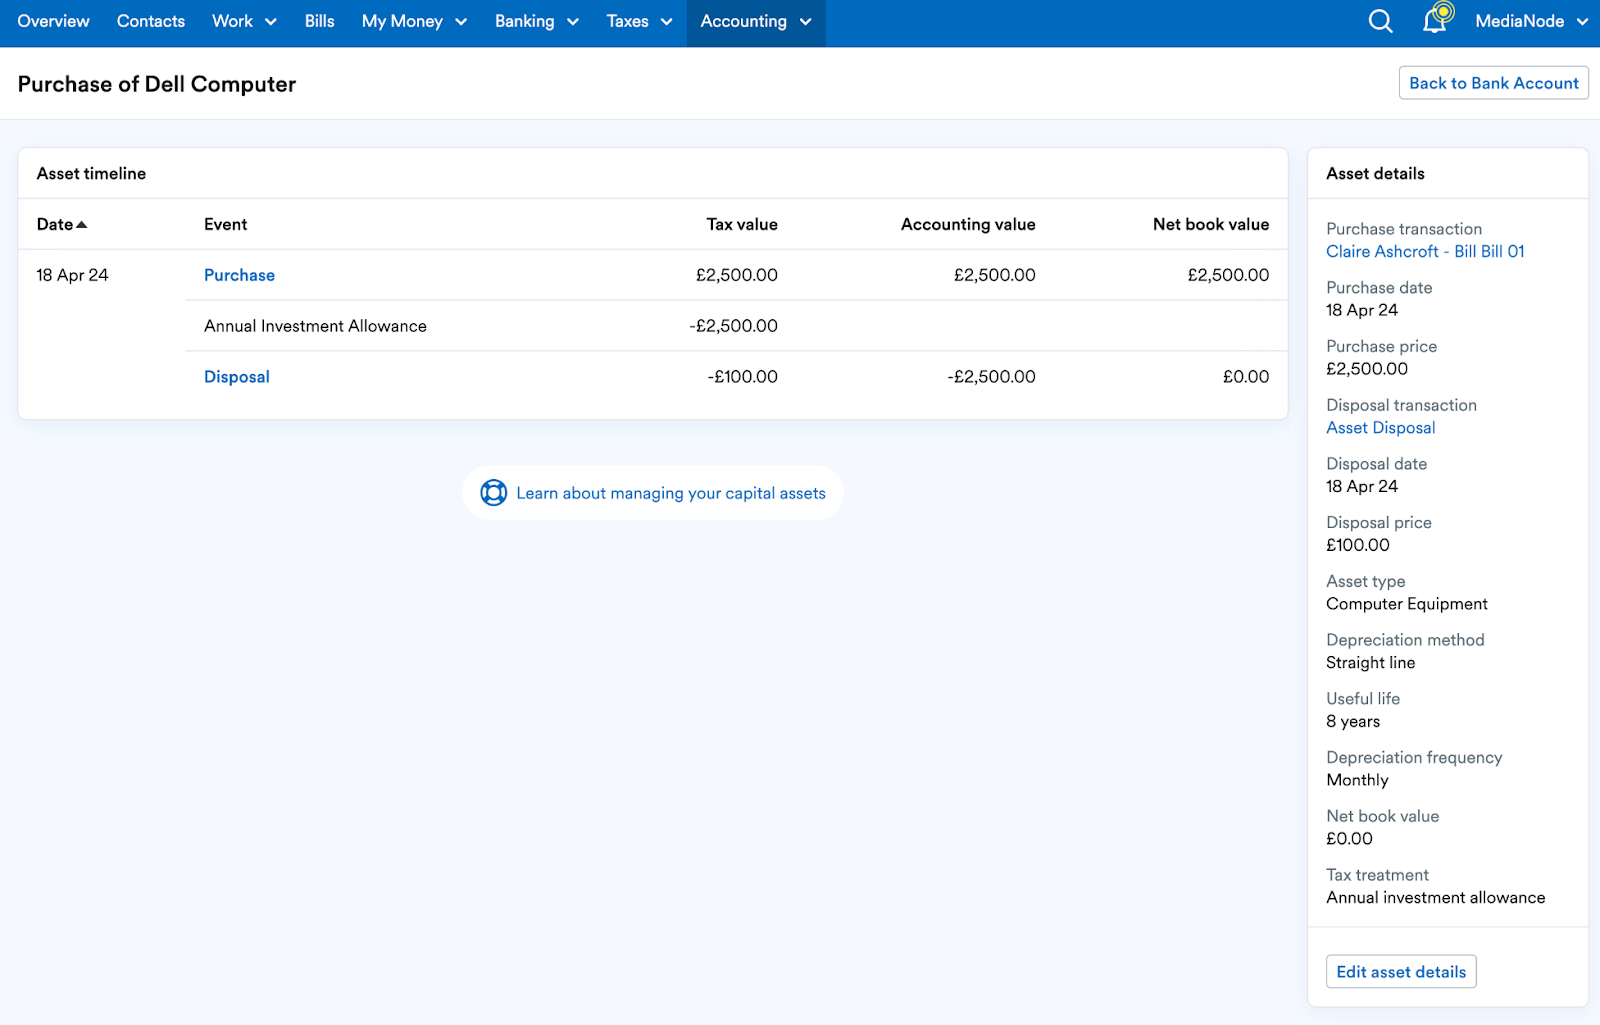Viewport: 1600px width, 1025px height.
Task: Select the Annual investment allowance tax treatment
Action: (1436, 898)
